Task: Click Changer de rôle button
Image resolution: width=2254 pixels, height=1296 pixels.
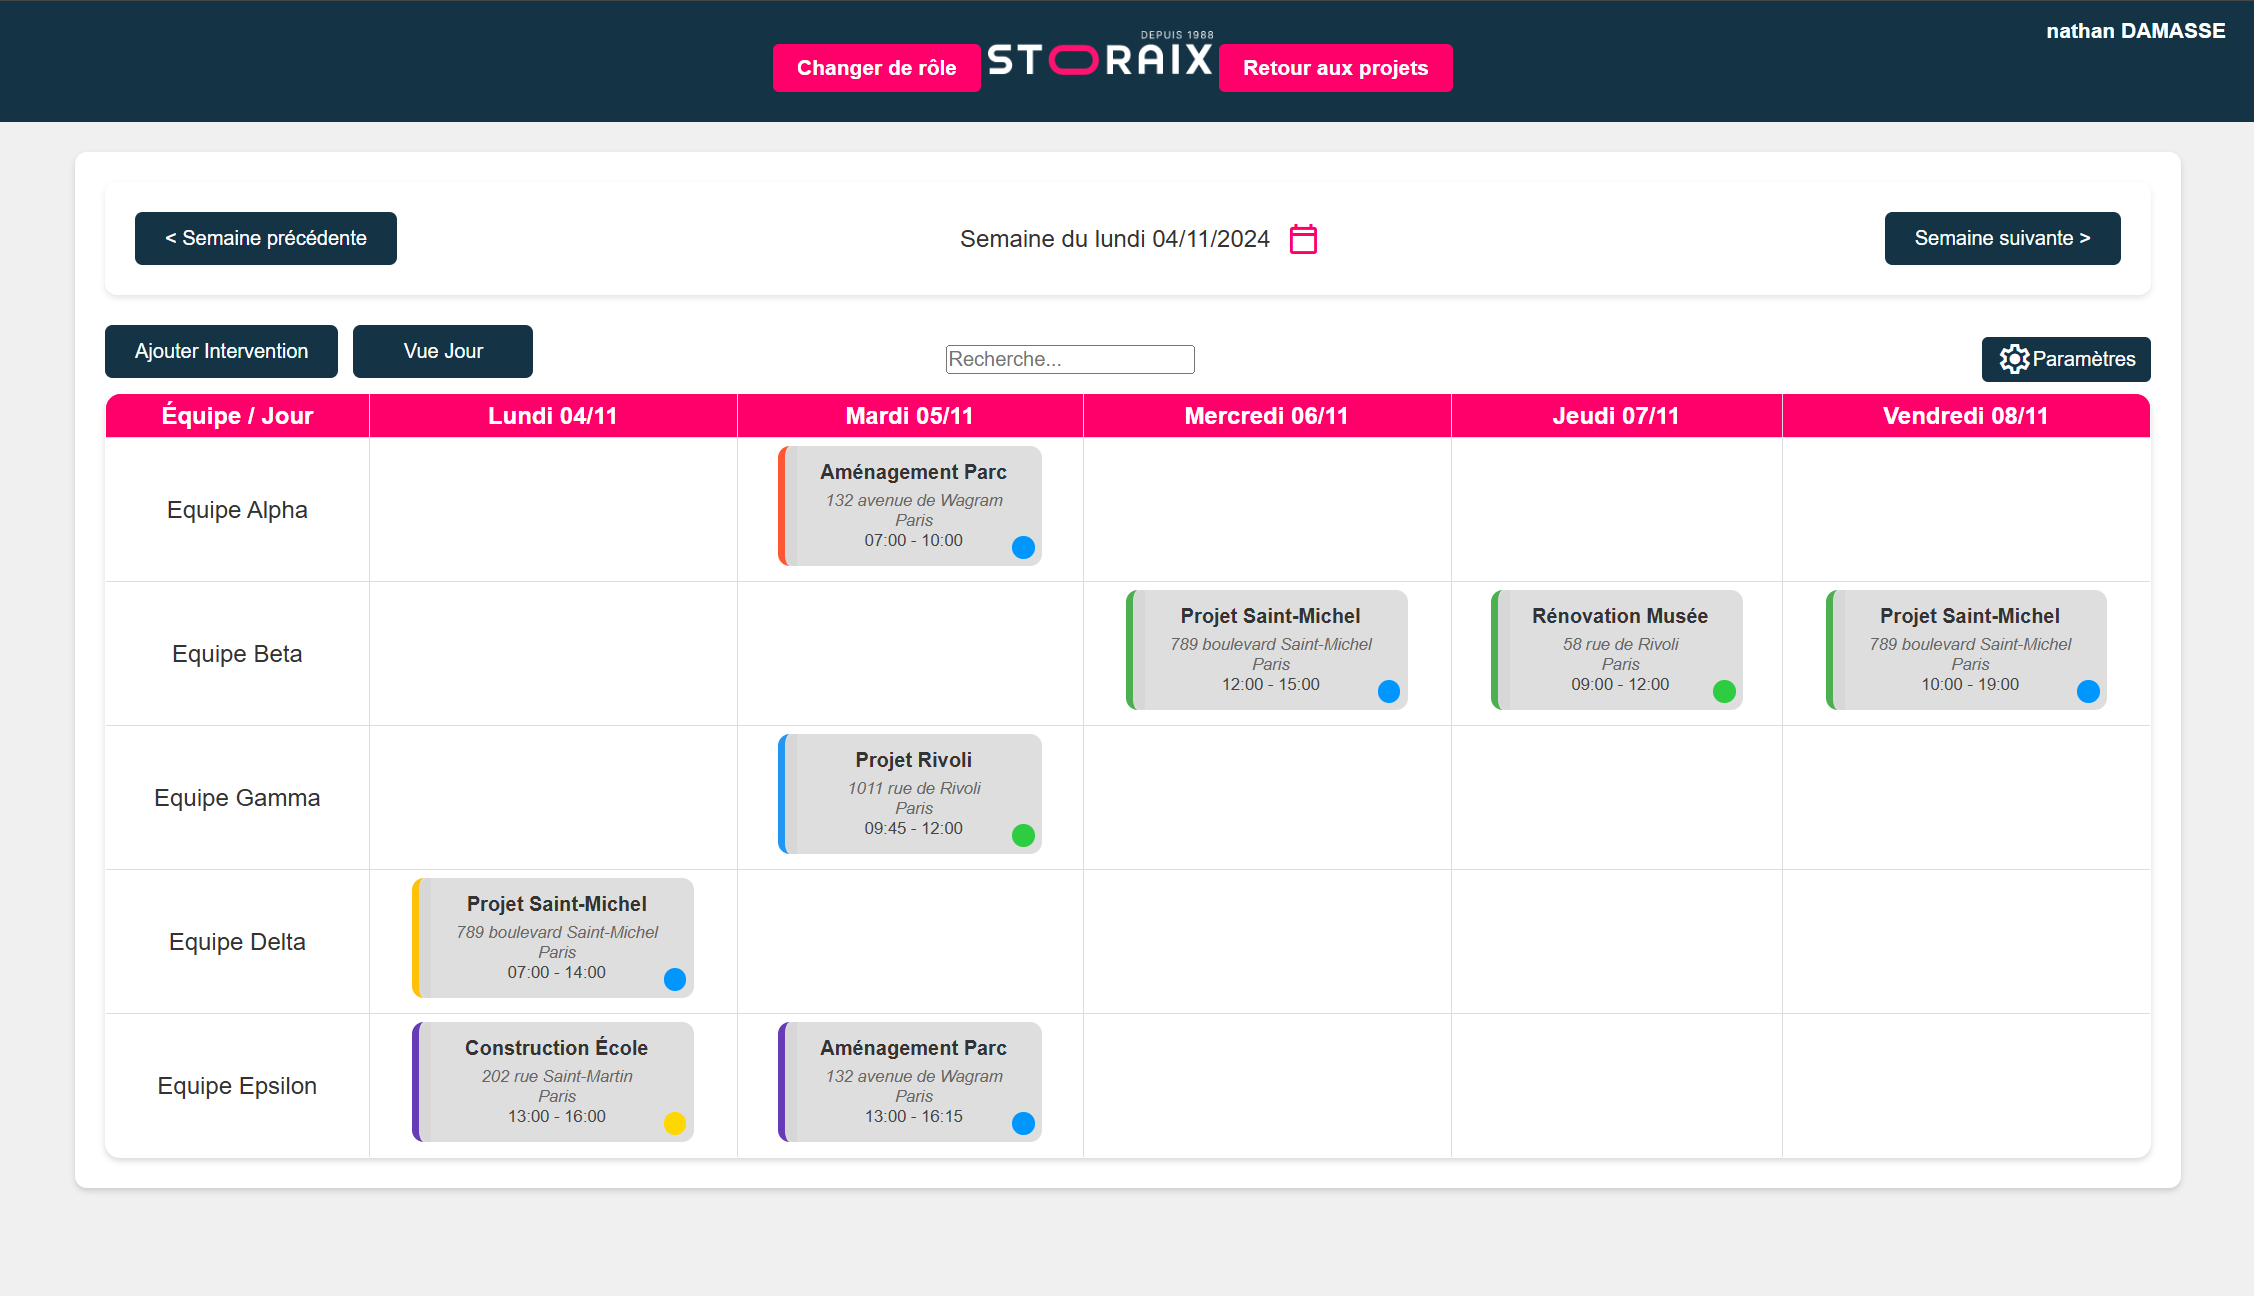Action: (876, 68)
